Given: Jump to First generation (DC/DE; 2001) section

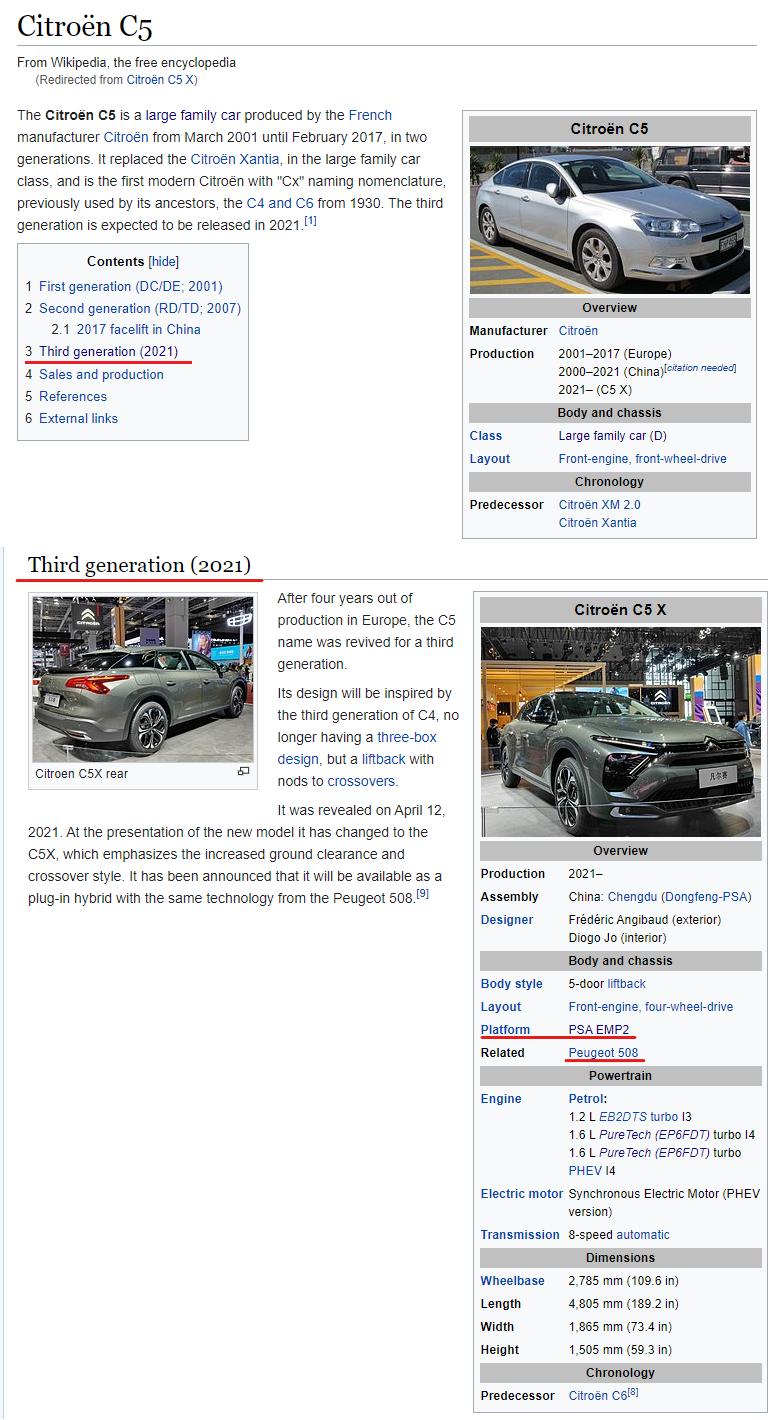Looking at the screenshot, I should [x=131, y=286].
